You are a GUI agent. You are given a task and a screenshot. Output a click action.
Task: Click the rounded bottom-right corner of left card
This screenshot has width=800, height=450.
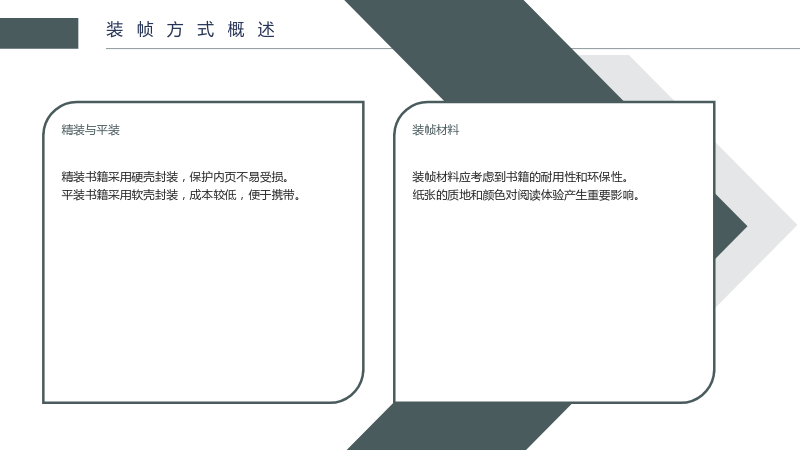[351, 390]
